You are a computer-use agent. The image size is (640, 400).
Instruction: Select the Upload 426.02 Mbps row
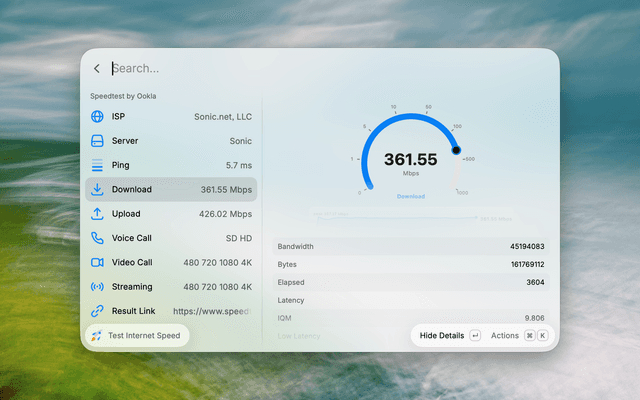point(171,214)
